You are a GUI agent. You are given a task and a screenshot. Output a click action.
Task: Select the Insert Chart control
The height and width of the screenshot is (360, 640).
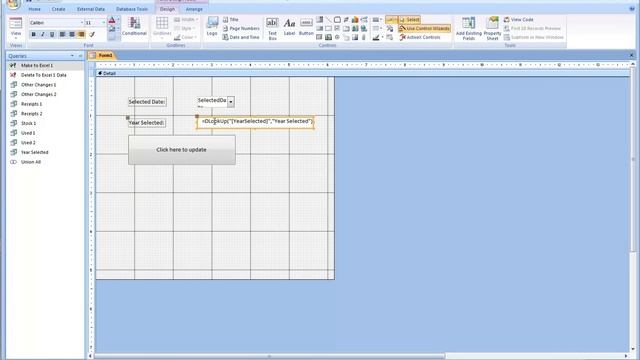pos(355,20)
